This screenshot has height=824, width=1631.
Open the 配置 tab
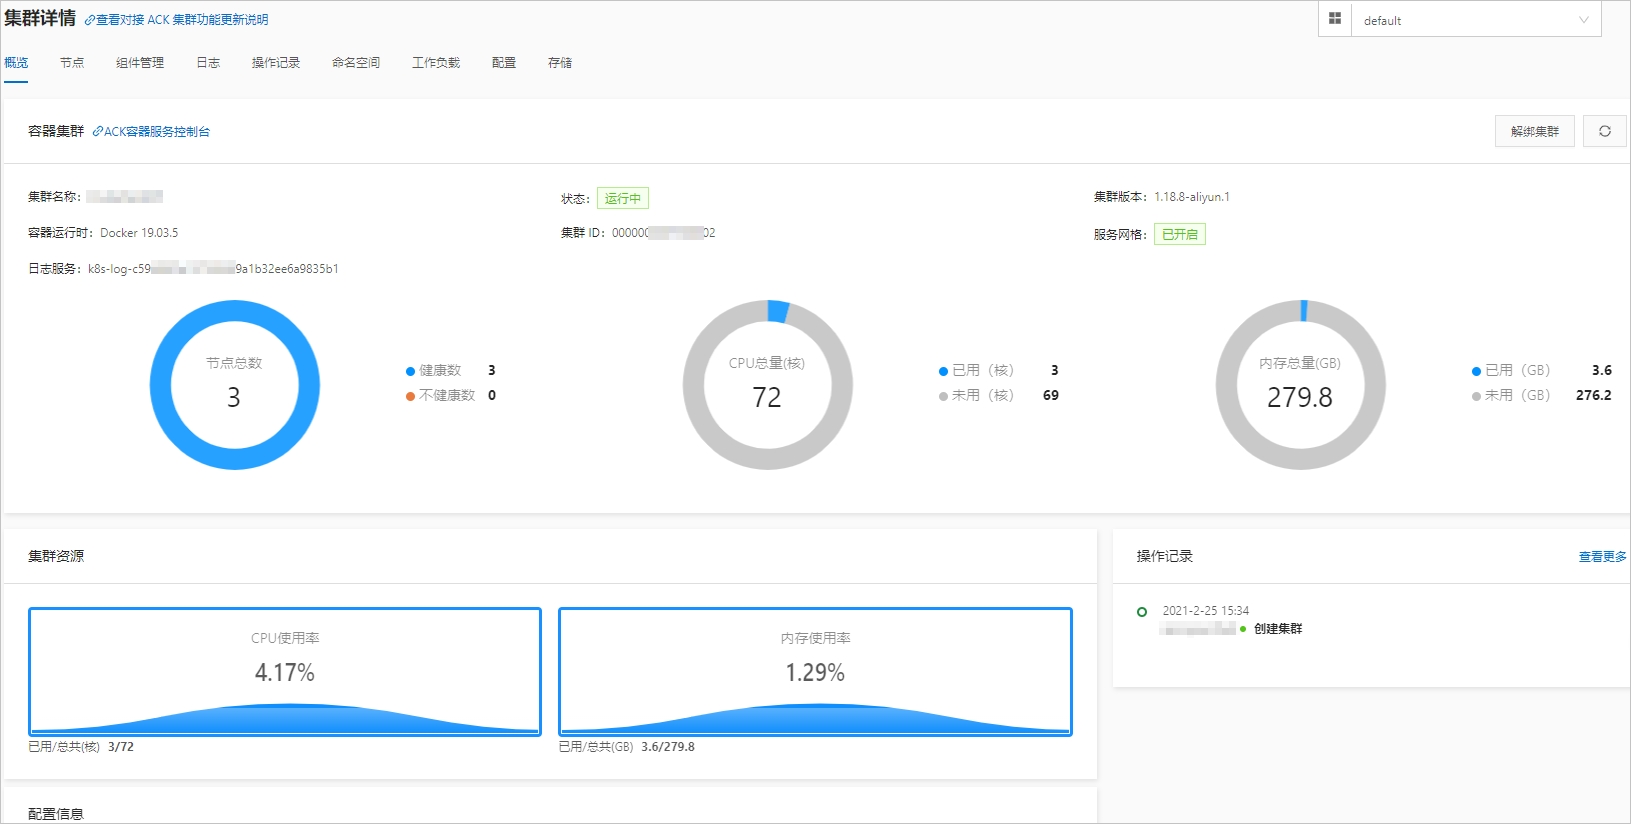pos(504,62)
